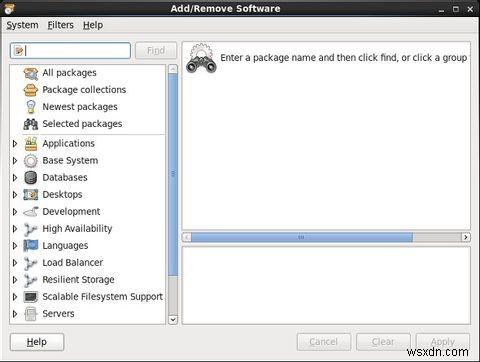Click the group list vertical scrollbar thumb

[x=173, y=174]
